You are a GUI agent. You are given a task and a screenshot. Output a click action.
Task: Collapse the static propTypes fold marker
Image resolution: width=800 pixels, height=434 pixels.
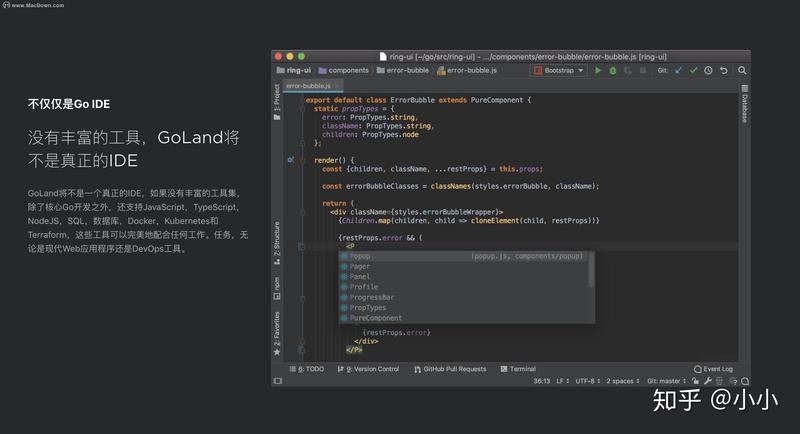pyautogui.click(x=303, y=109)
